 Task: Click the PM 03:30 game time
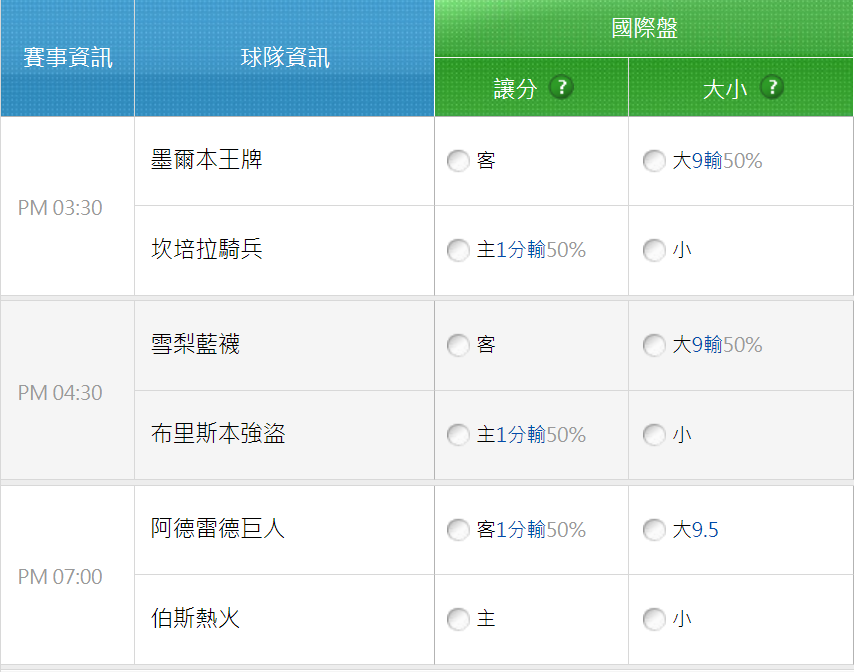[60, 207]
